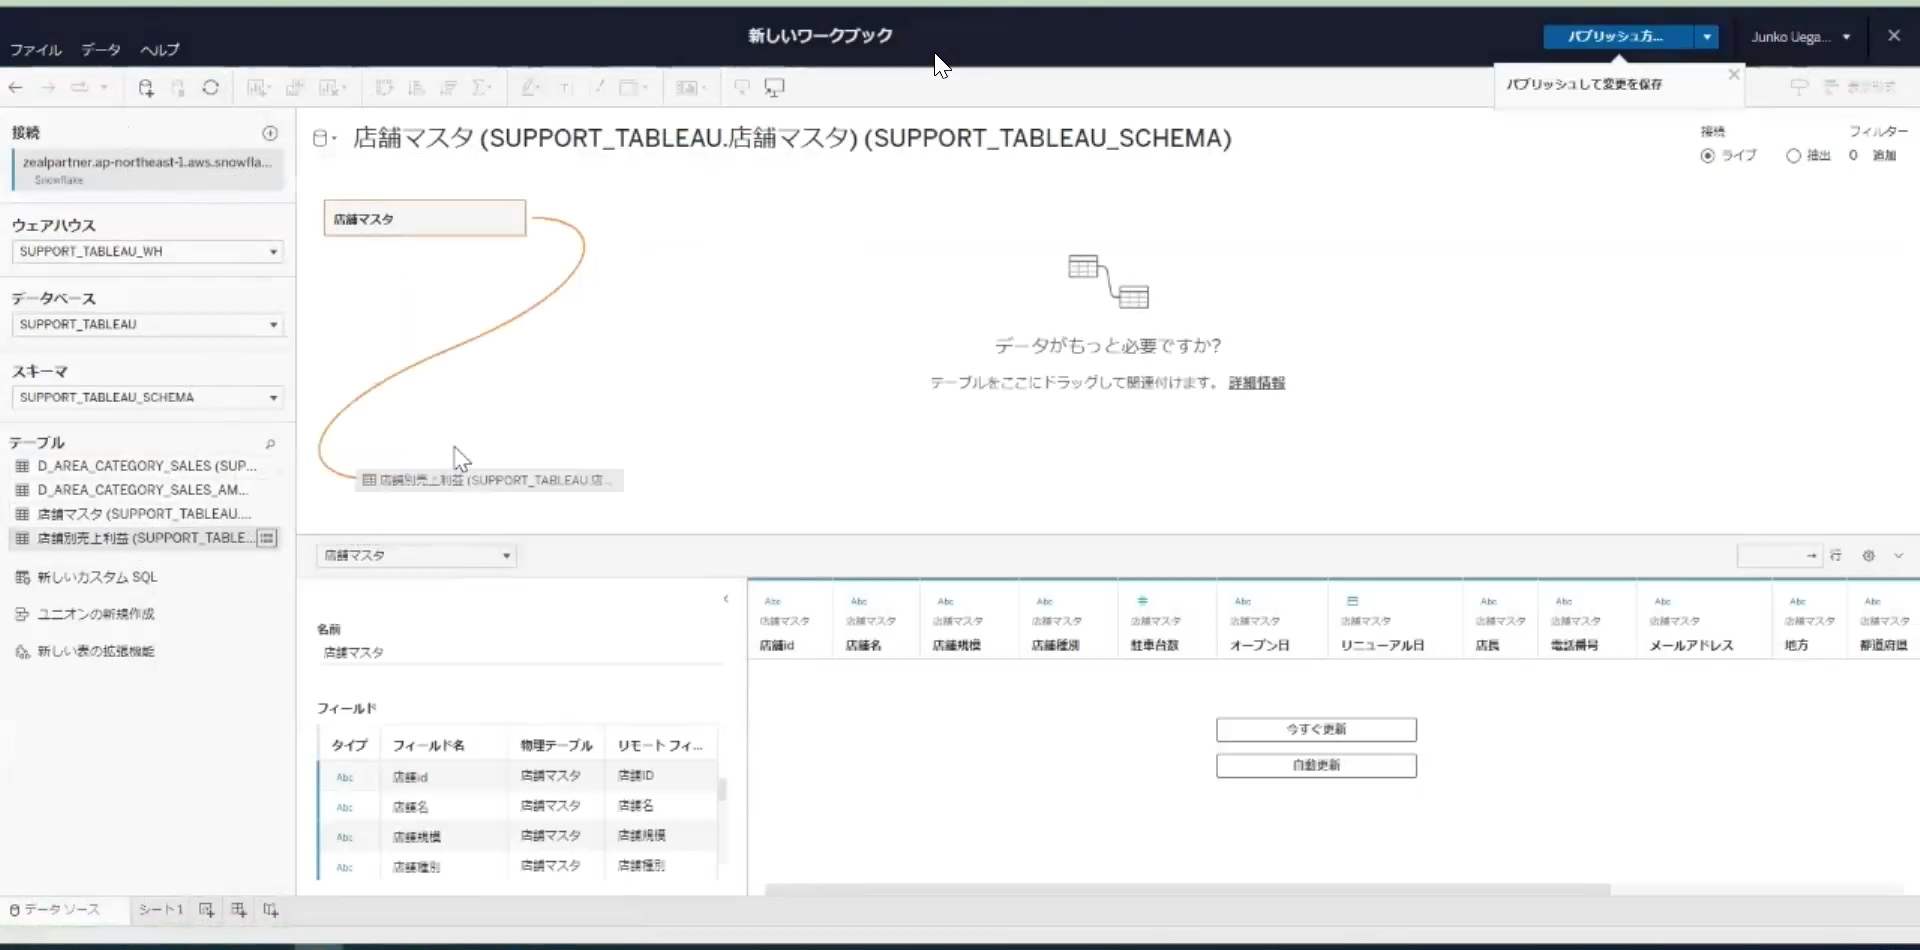Click the presentation mode icon in toolbar
The height and width of the screenshot is (950, 1920).
point(774,88)
